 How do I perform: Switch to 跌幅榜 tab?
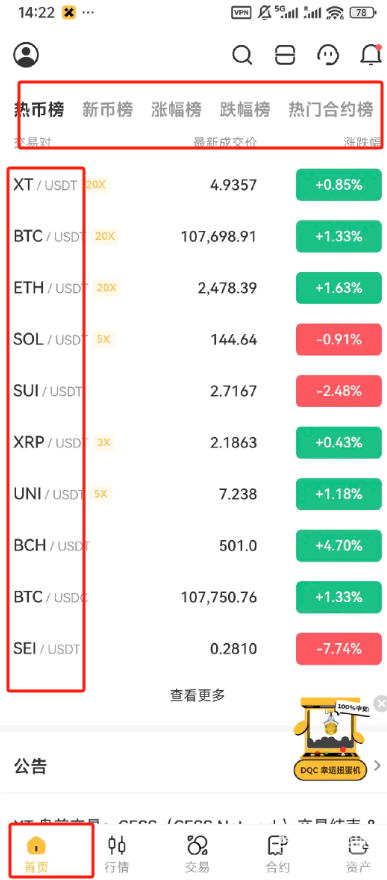245,109
